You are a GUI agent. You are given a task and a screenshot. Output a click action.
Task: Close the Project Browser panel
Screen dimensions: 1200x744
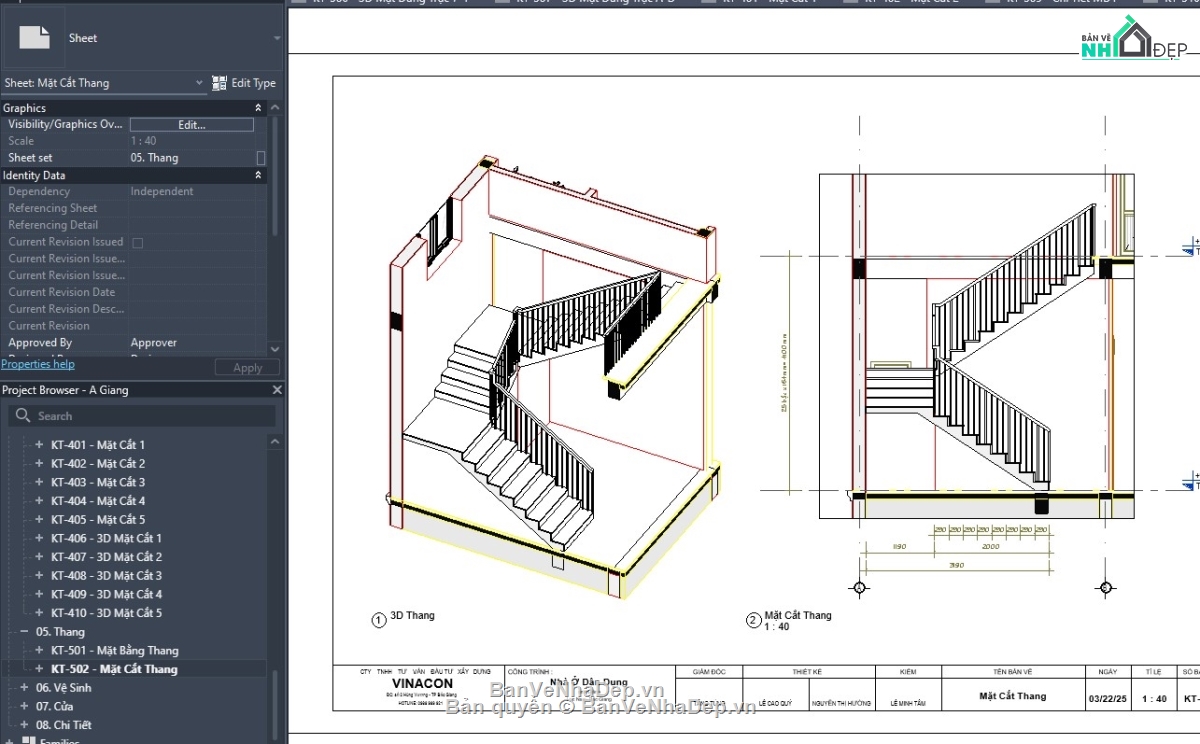point(277,390)
